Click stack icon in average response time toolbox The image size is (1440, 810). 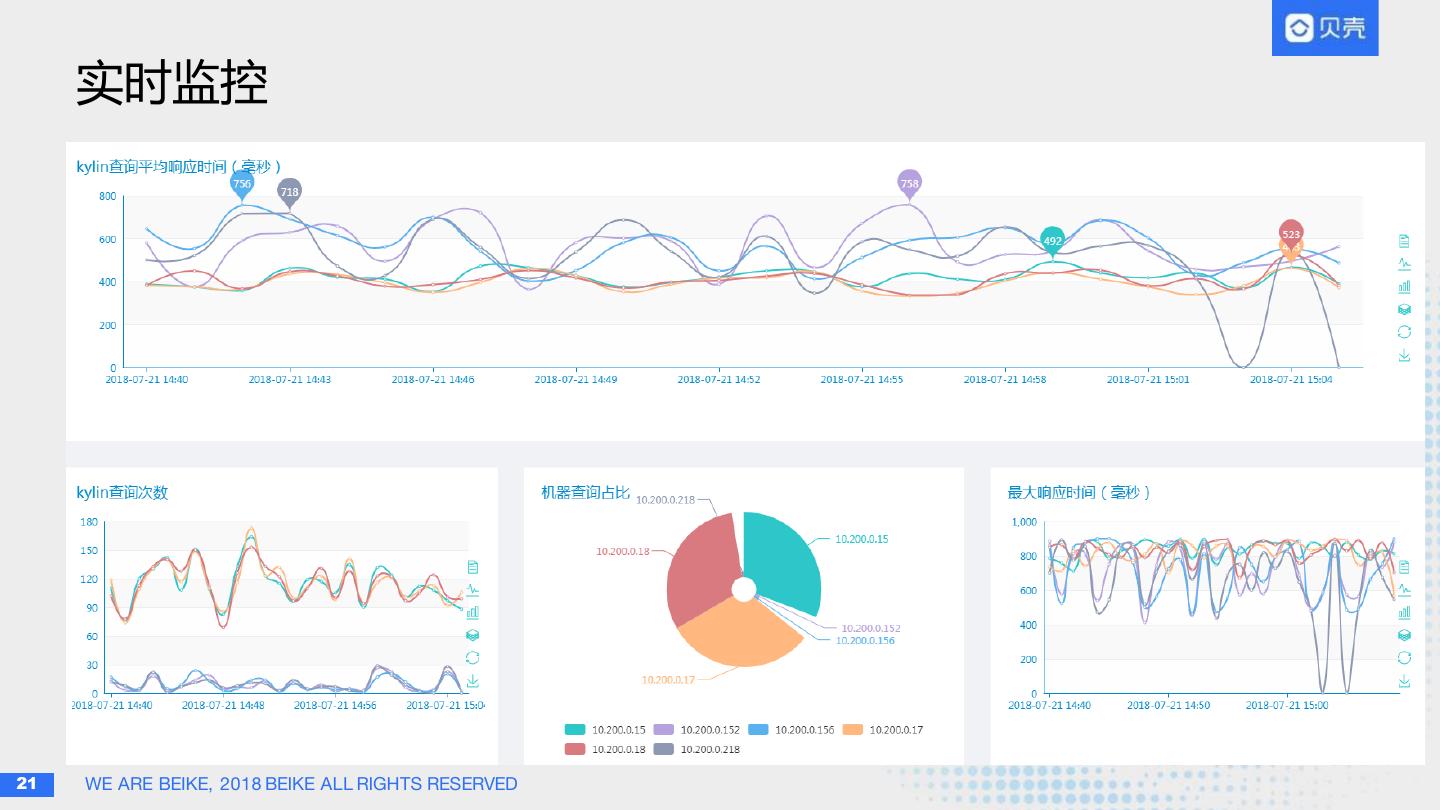[x=1404, y=309]
